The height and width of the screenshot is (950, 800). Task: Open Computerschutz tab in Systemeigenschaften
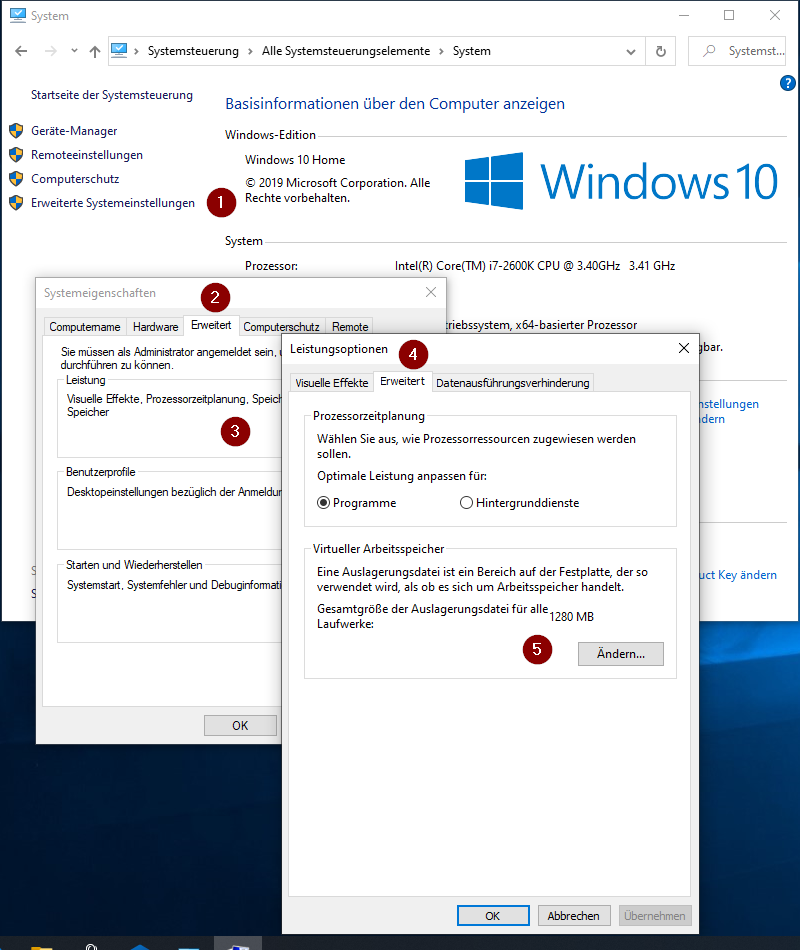pyautogui.click(x=281, y=327)
